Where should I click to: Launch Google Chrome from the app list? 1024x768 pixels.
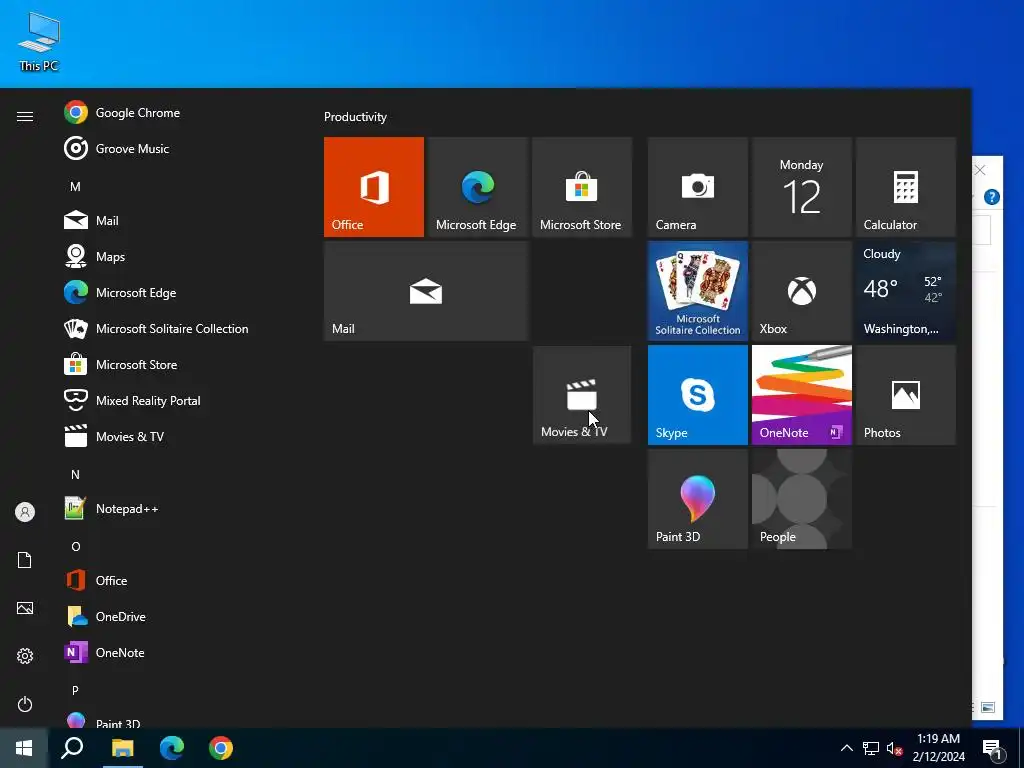point(176,112)
